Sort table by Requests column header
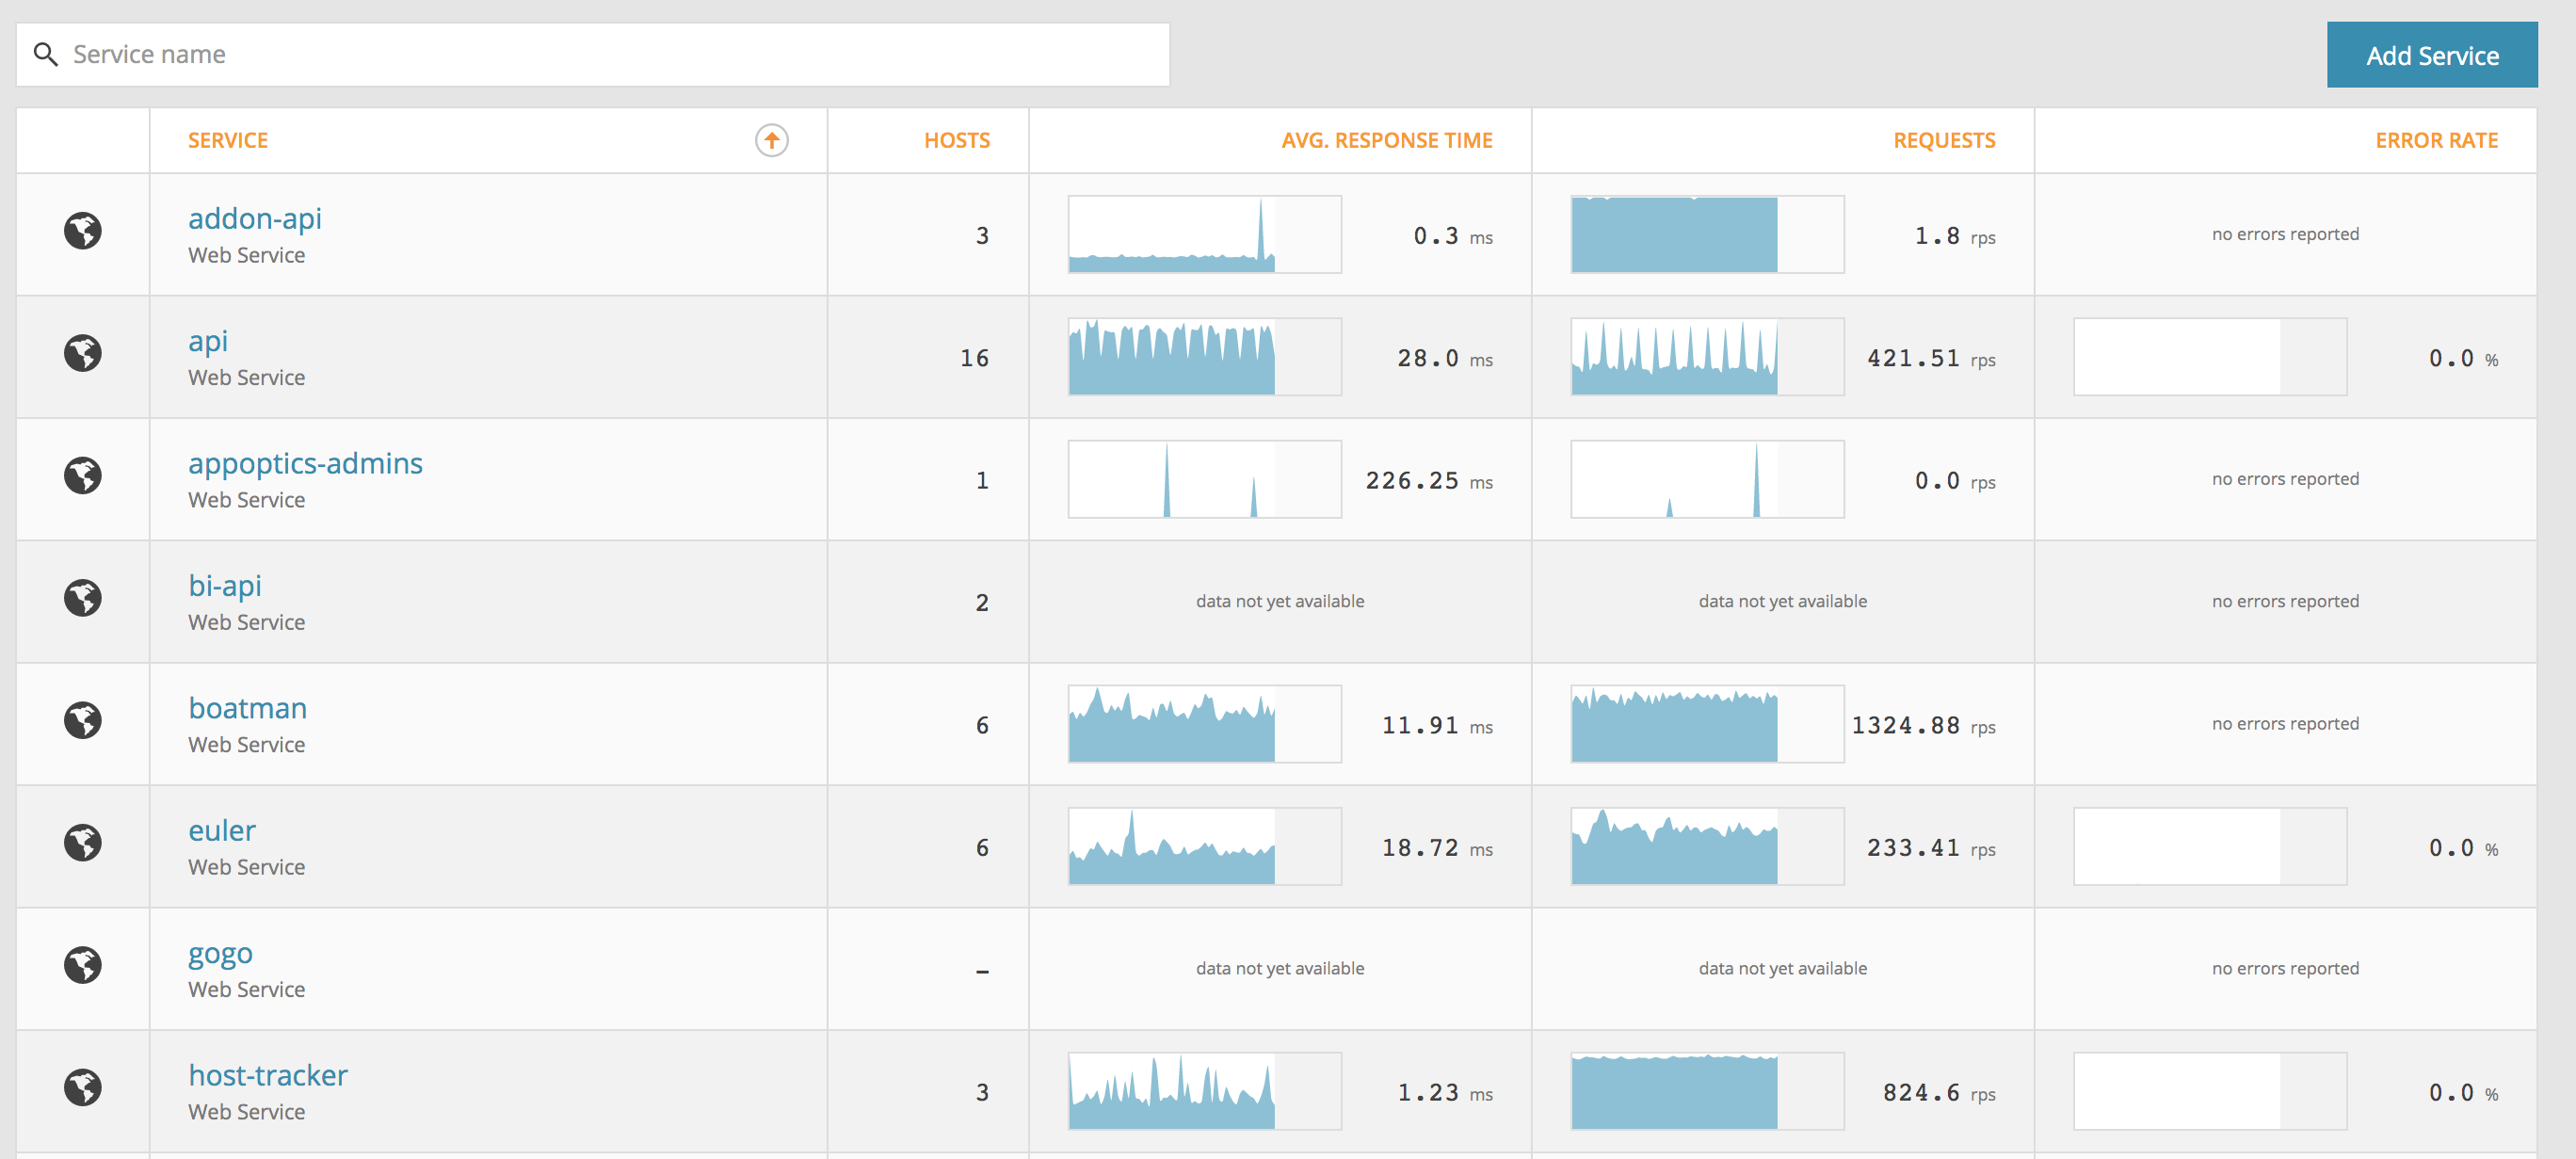The image size is (2576, 1159). (x=1943, y=140)
